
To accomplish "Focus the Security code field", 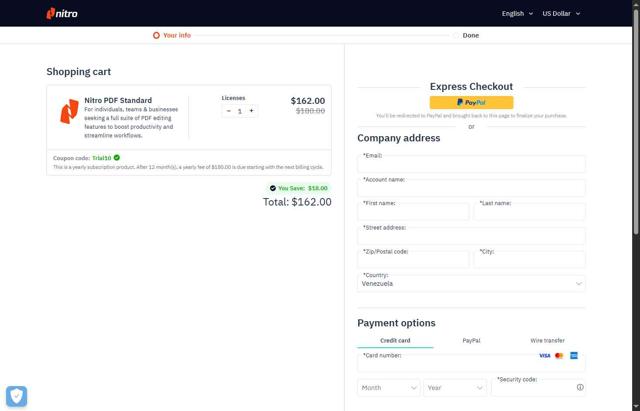I will 538,387.
